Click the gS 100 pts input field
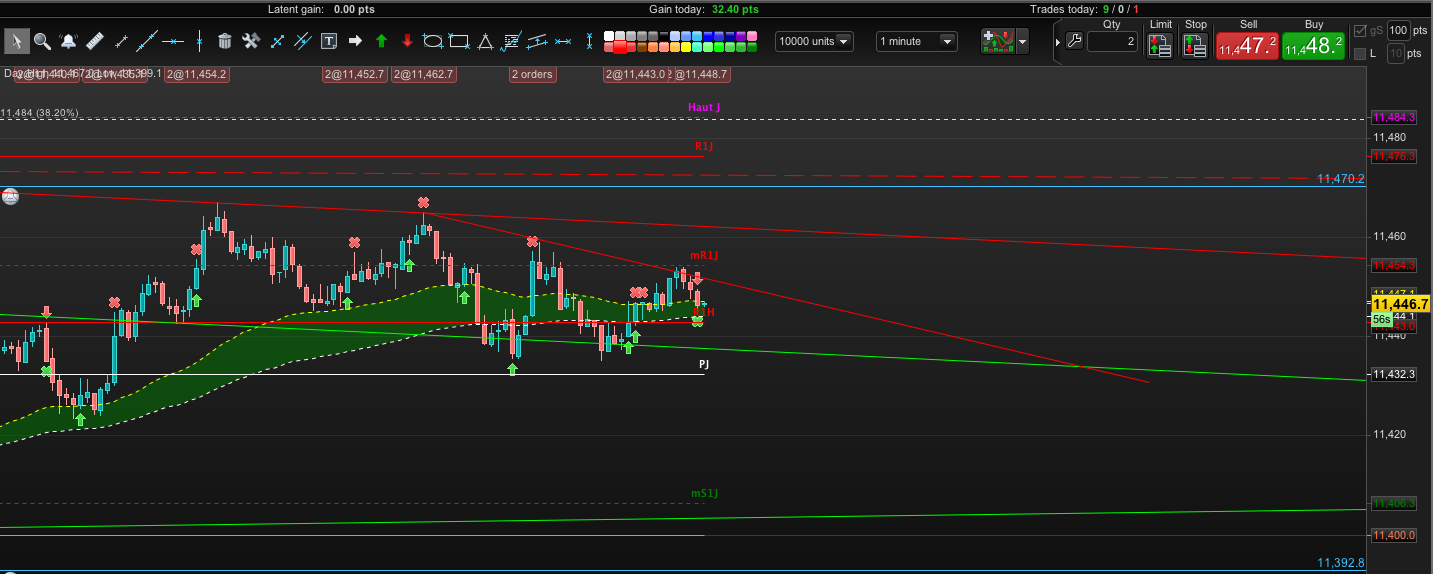Image resolution: width=1433 pixels, height=574 pixels. pos(1398,30)
